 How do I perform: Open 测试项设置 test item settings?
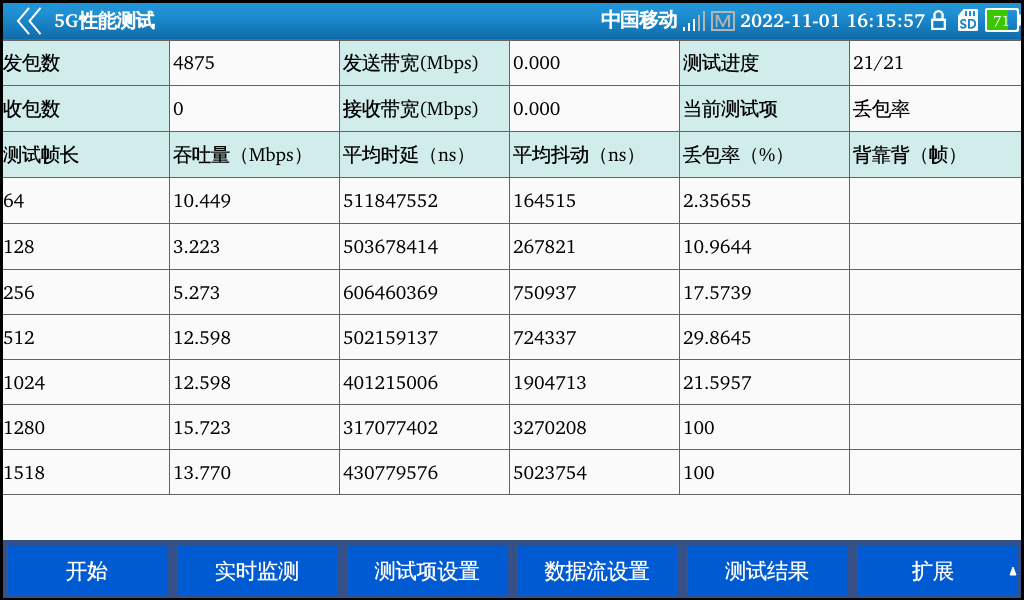(x=427, y=571)
